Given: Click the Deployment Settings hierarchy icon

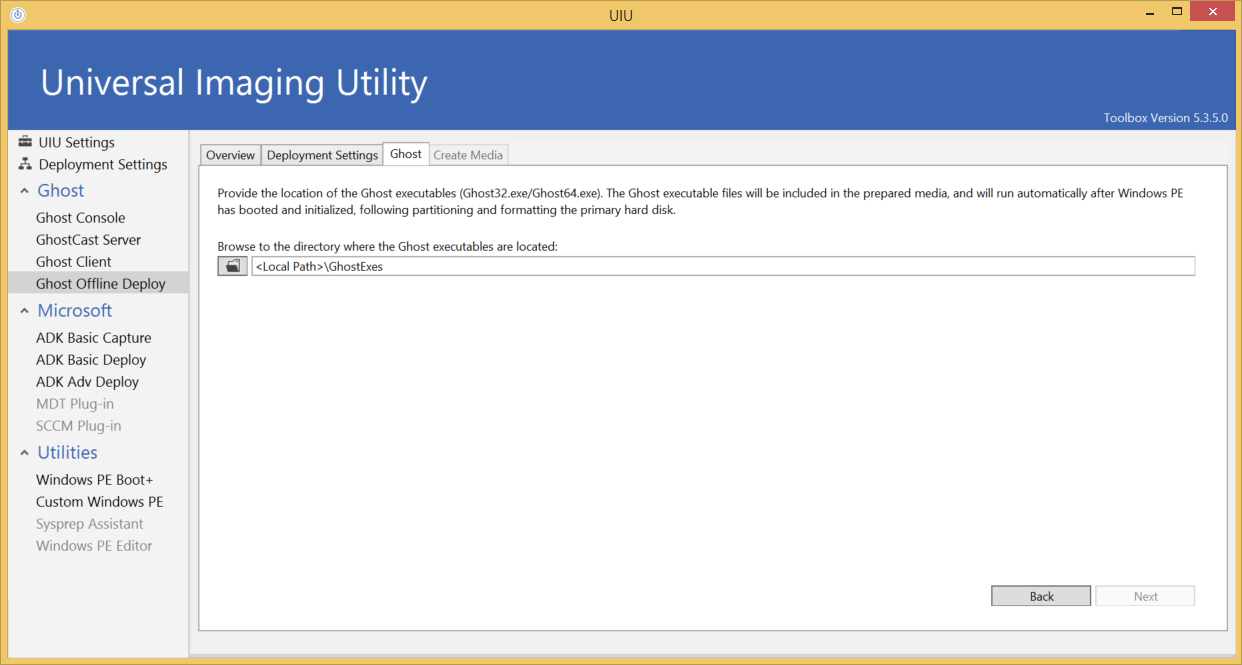Looking at the screenshot, I should point(26,164).
